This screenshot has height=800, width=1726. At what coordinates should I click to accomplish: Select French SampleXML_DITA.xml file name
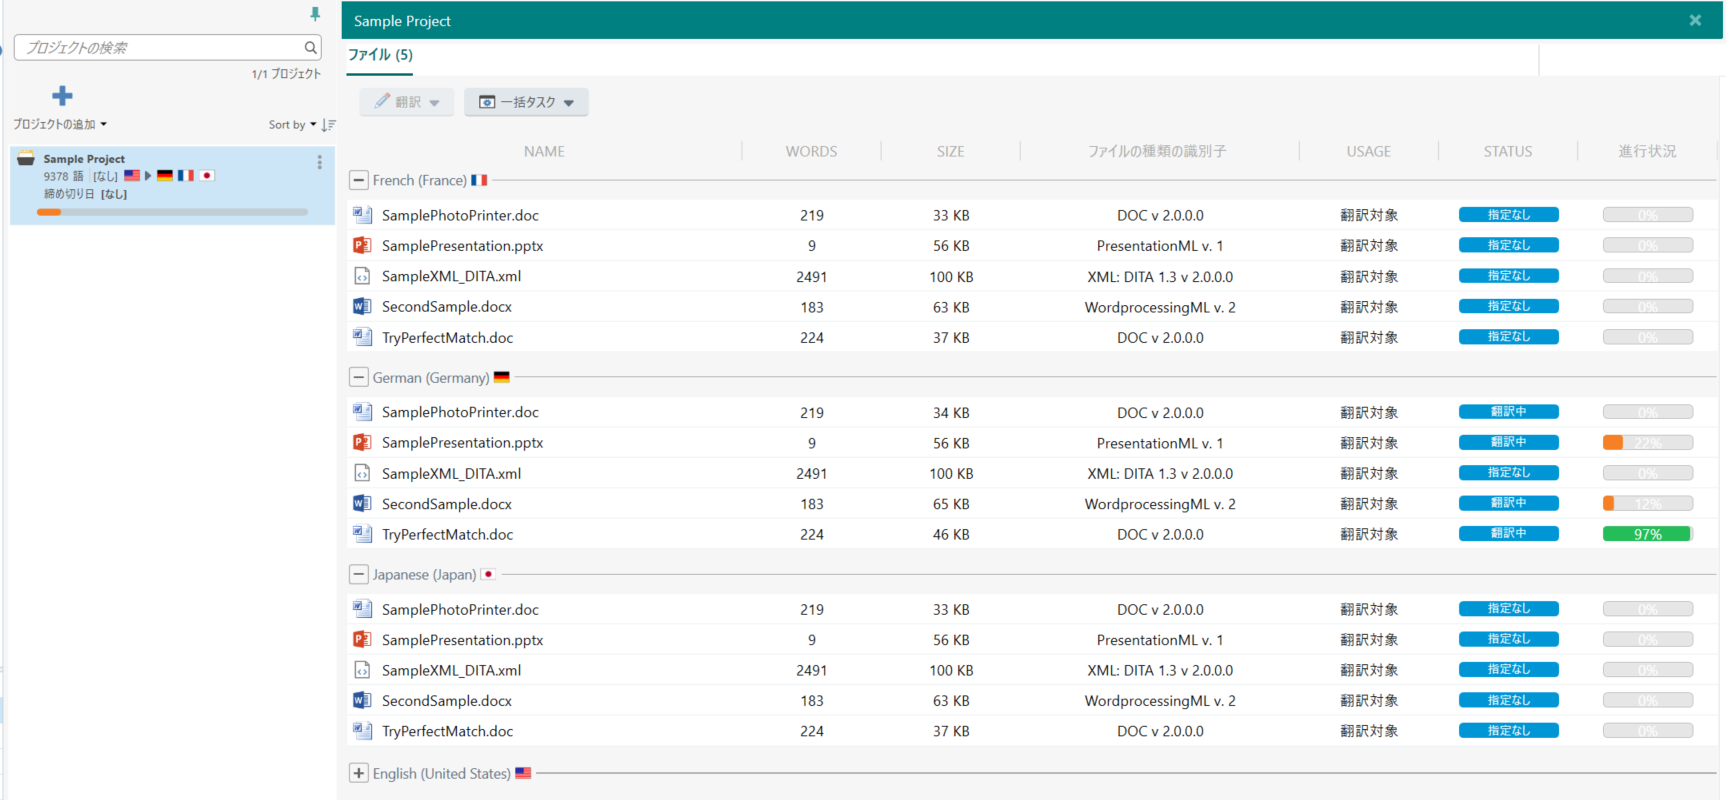(x=451, y=276)
